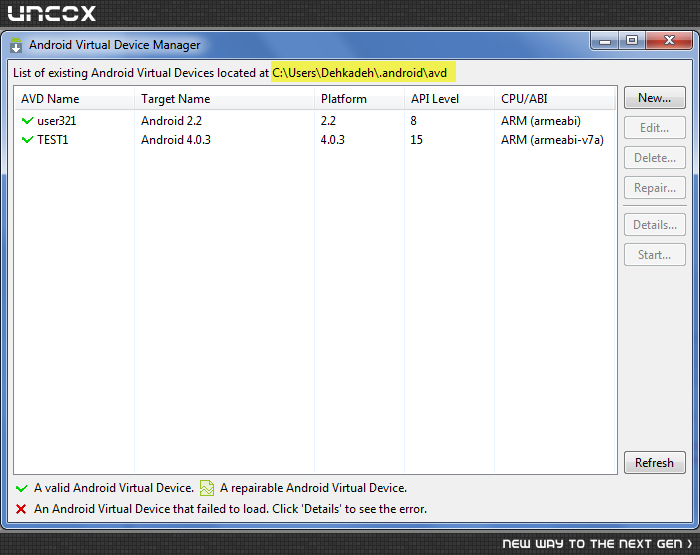This screenshot has height=555, width=700.
Task: Click the 2.2 platform cell
Action: pos(328,121)
